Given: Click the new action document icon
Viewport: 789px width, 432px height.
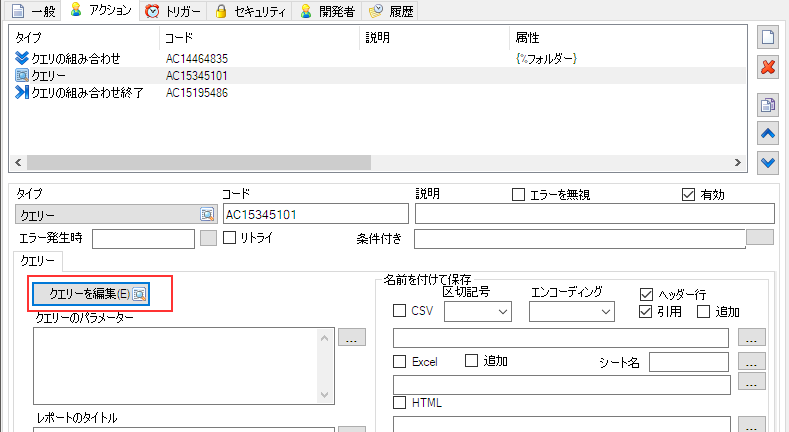Looking at the screenshot, I should (x=768, y=37).
